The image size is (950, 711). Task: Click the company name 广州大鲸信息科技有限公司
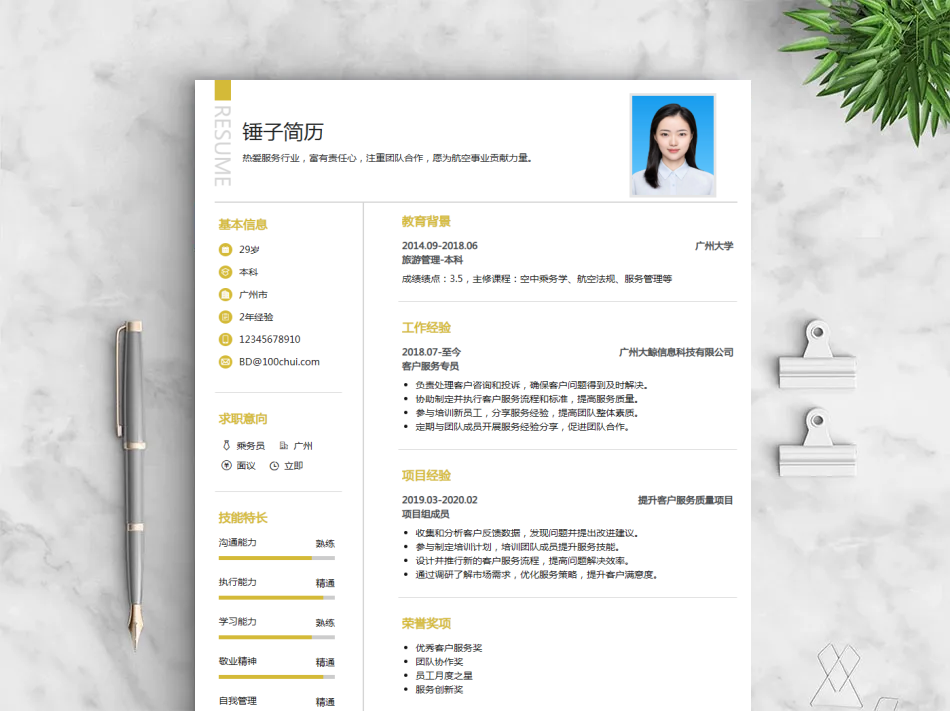click(676, 352)
